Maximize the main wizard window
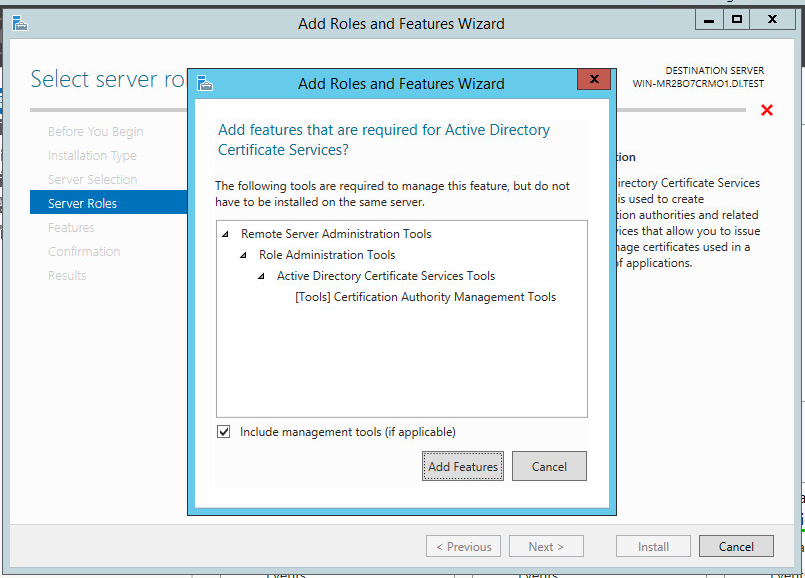Viewport: 805px width, 578px height. coord(737,19)
